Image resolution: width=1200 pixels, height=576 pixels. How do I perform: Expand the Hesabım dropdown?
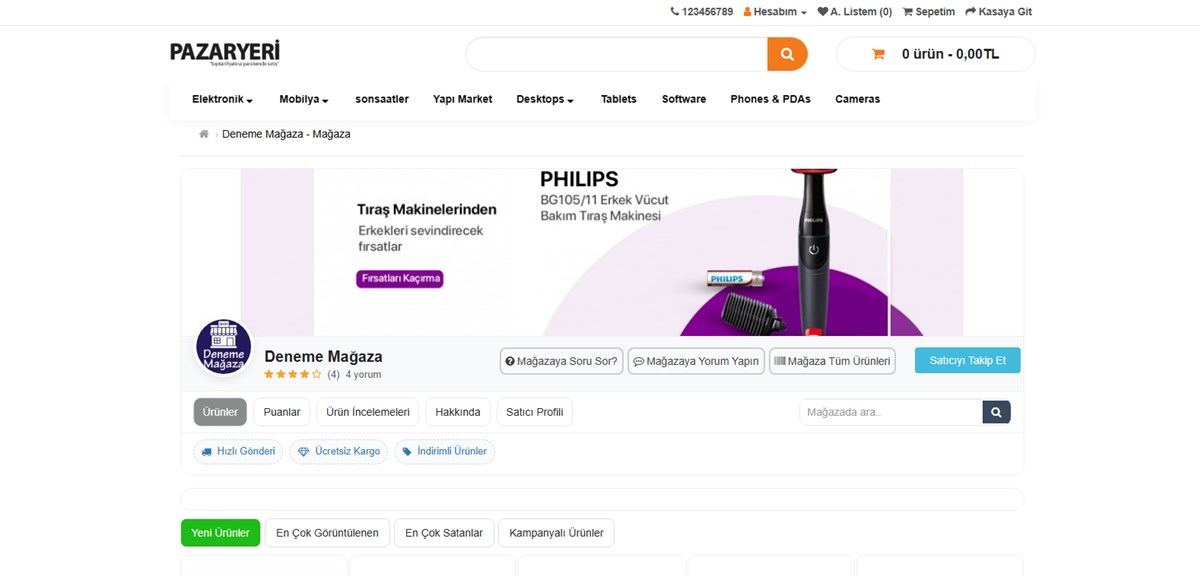[775, 12]
